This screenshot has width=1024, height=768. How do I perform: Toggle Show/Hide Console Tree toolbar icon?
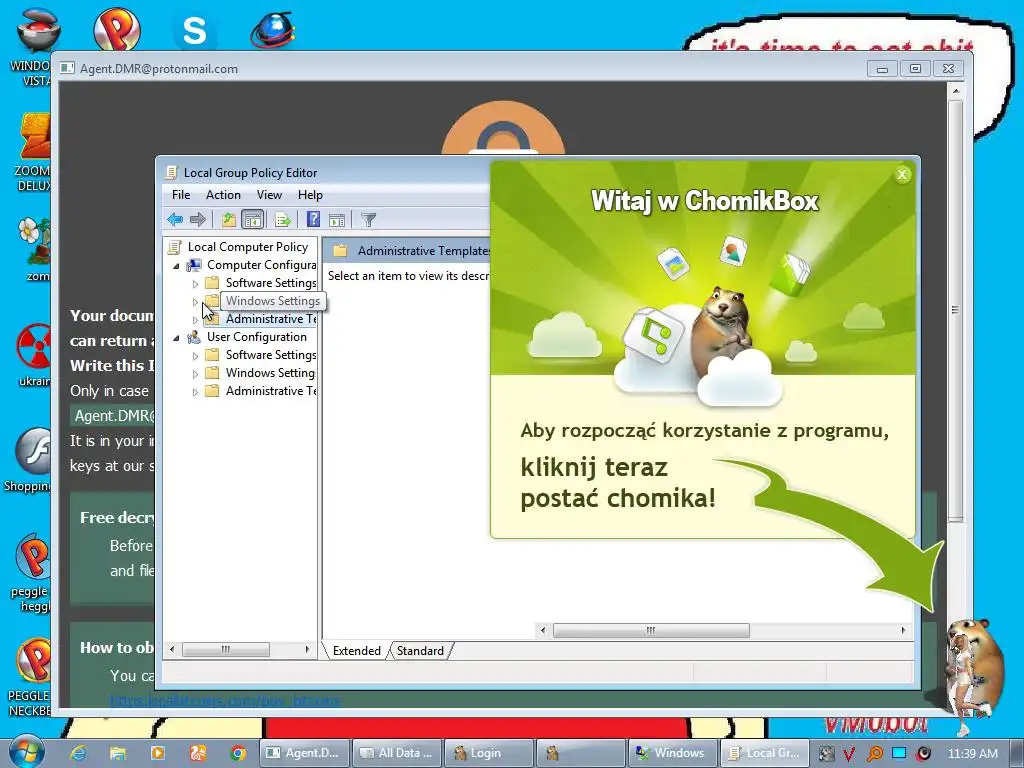coord(252,219)
